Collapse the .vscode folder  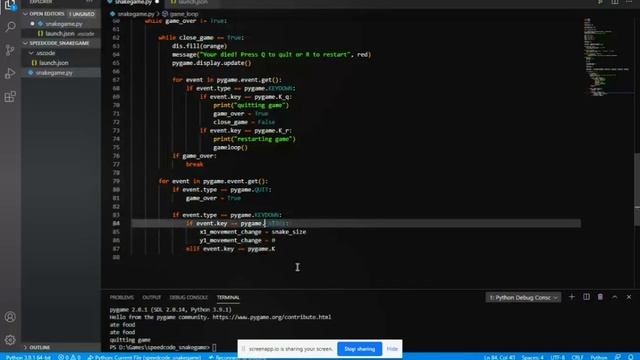[46, 53]
